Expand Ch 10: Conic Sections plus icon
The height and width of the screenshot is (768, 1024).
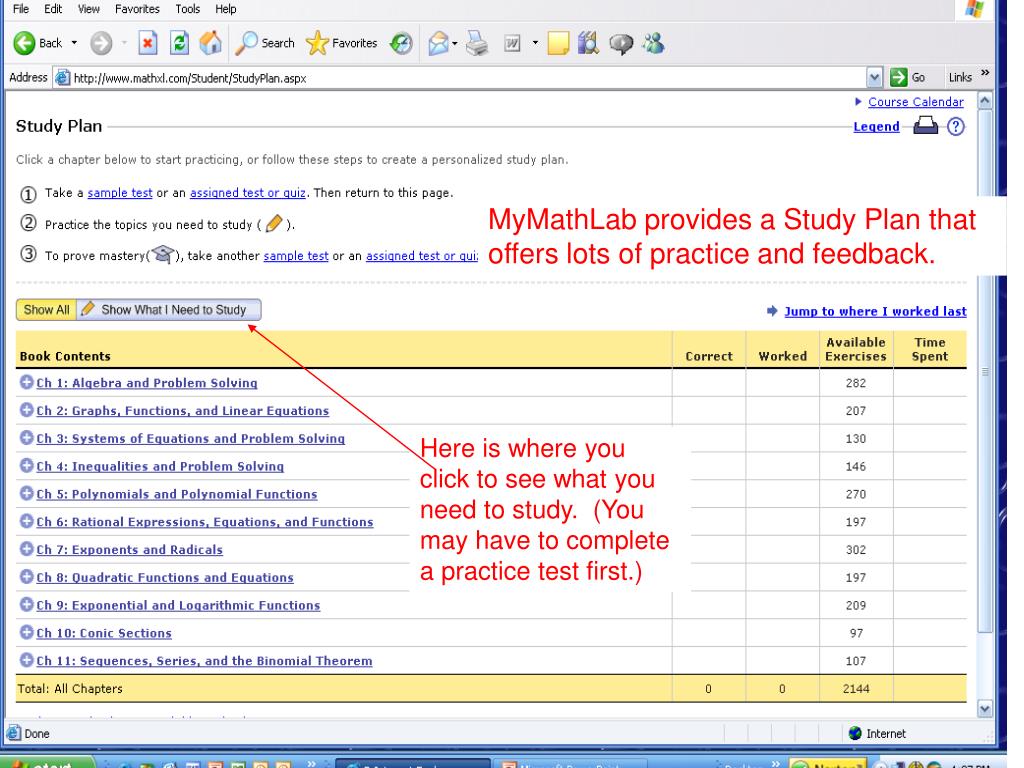coord(26,633)
